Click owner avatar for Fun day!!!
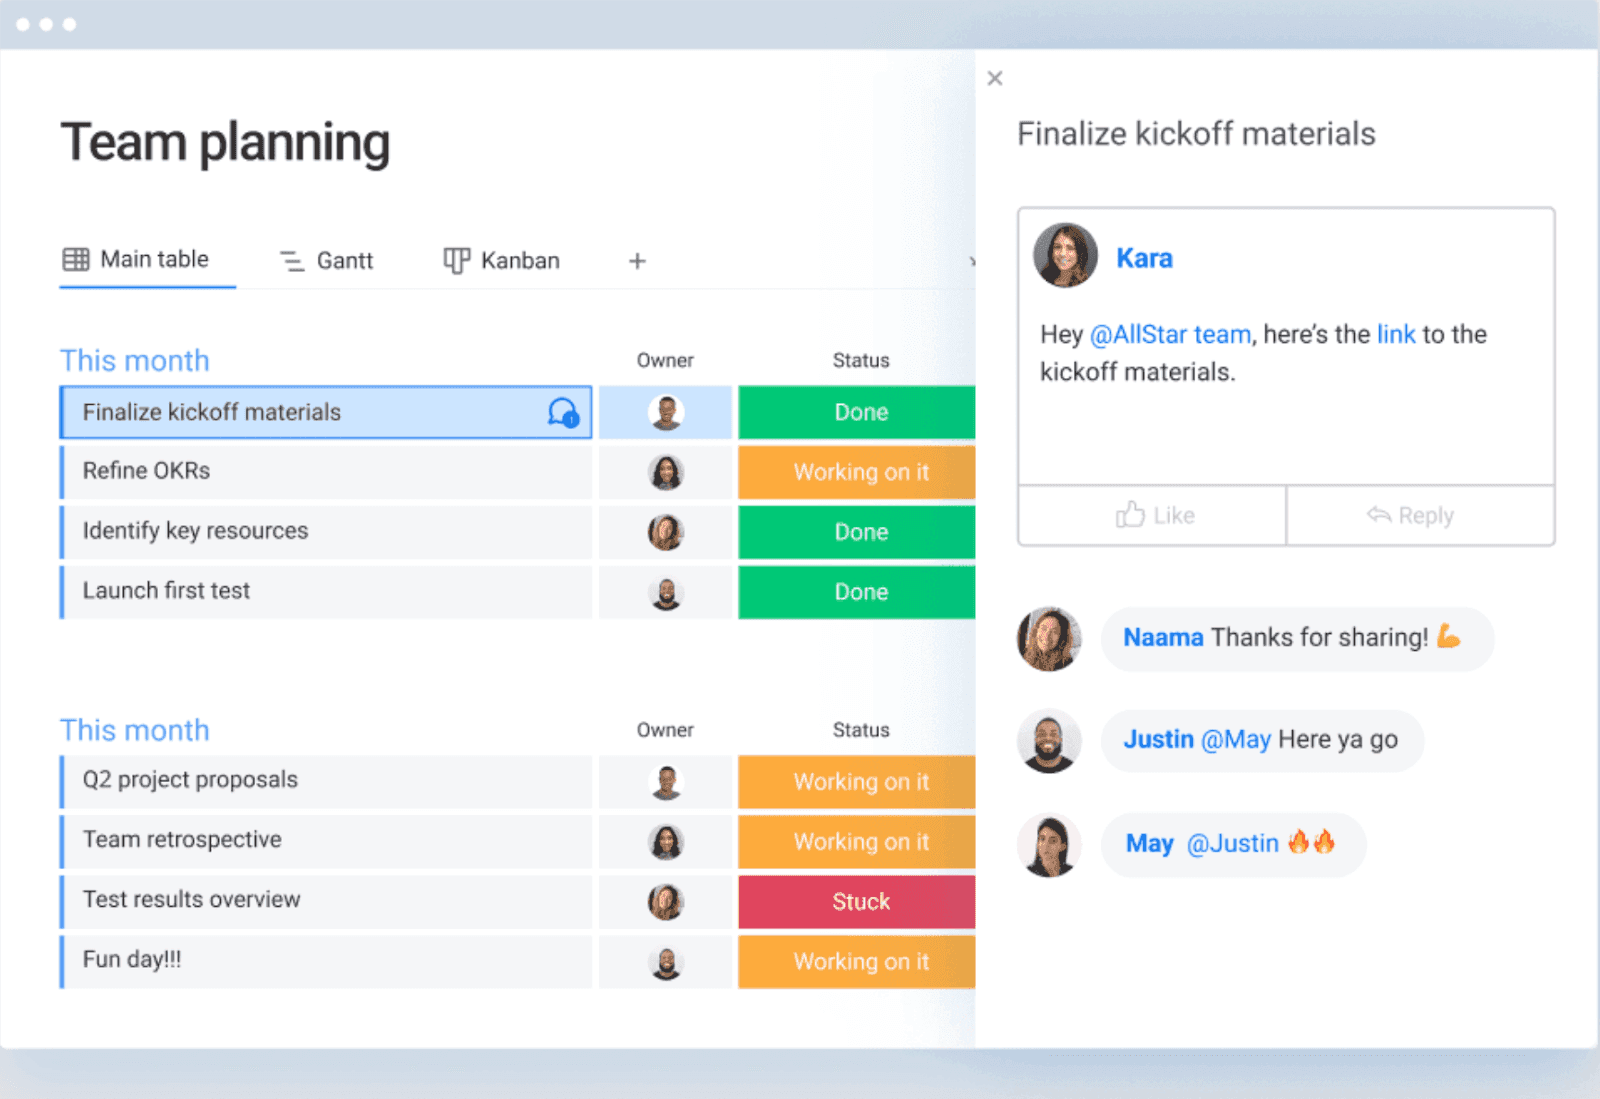Image resolution: width=1600 pixels, height=1099 pixels. pos(666,961)
